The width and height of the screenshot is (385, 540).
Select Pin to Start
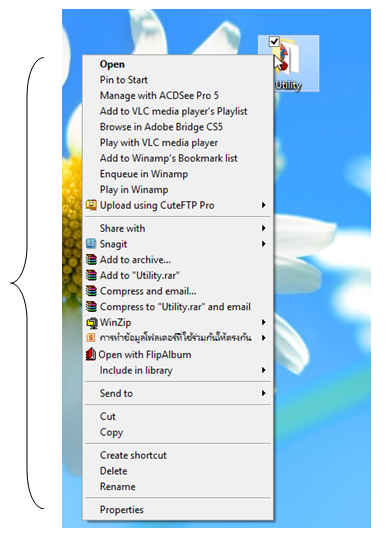click(178, 80)
